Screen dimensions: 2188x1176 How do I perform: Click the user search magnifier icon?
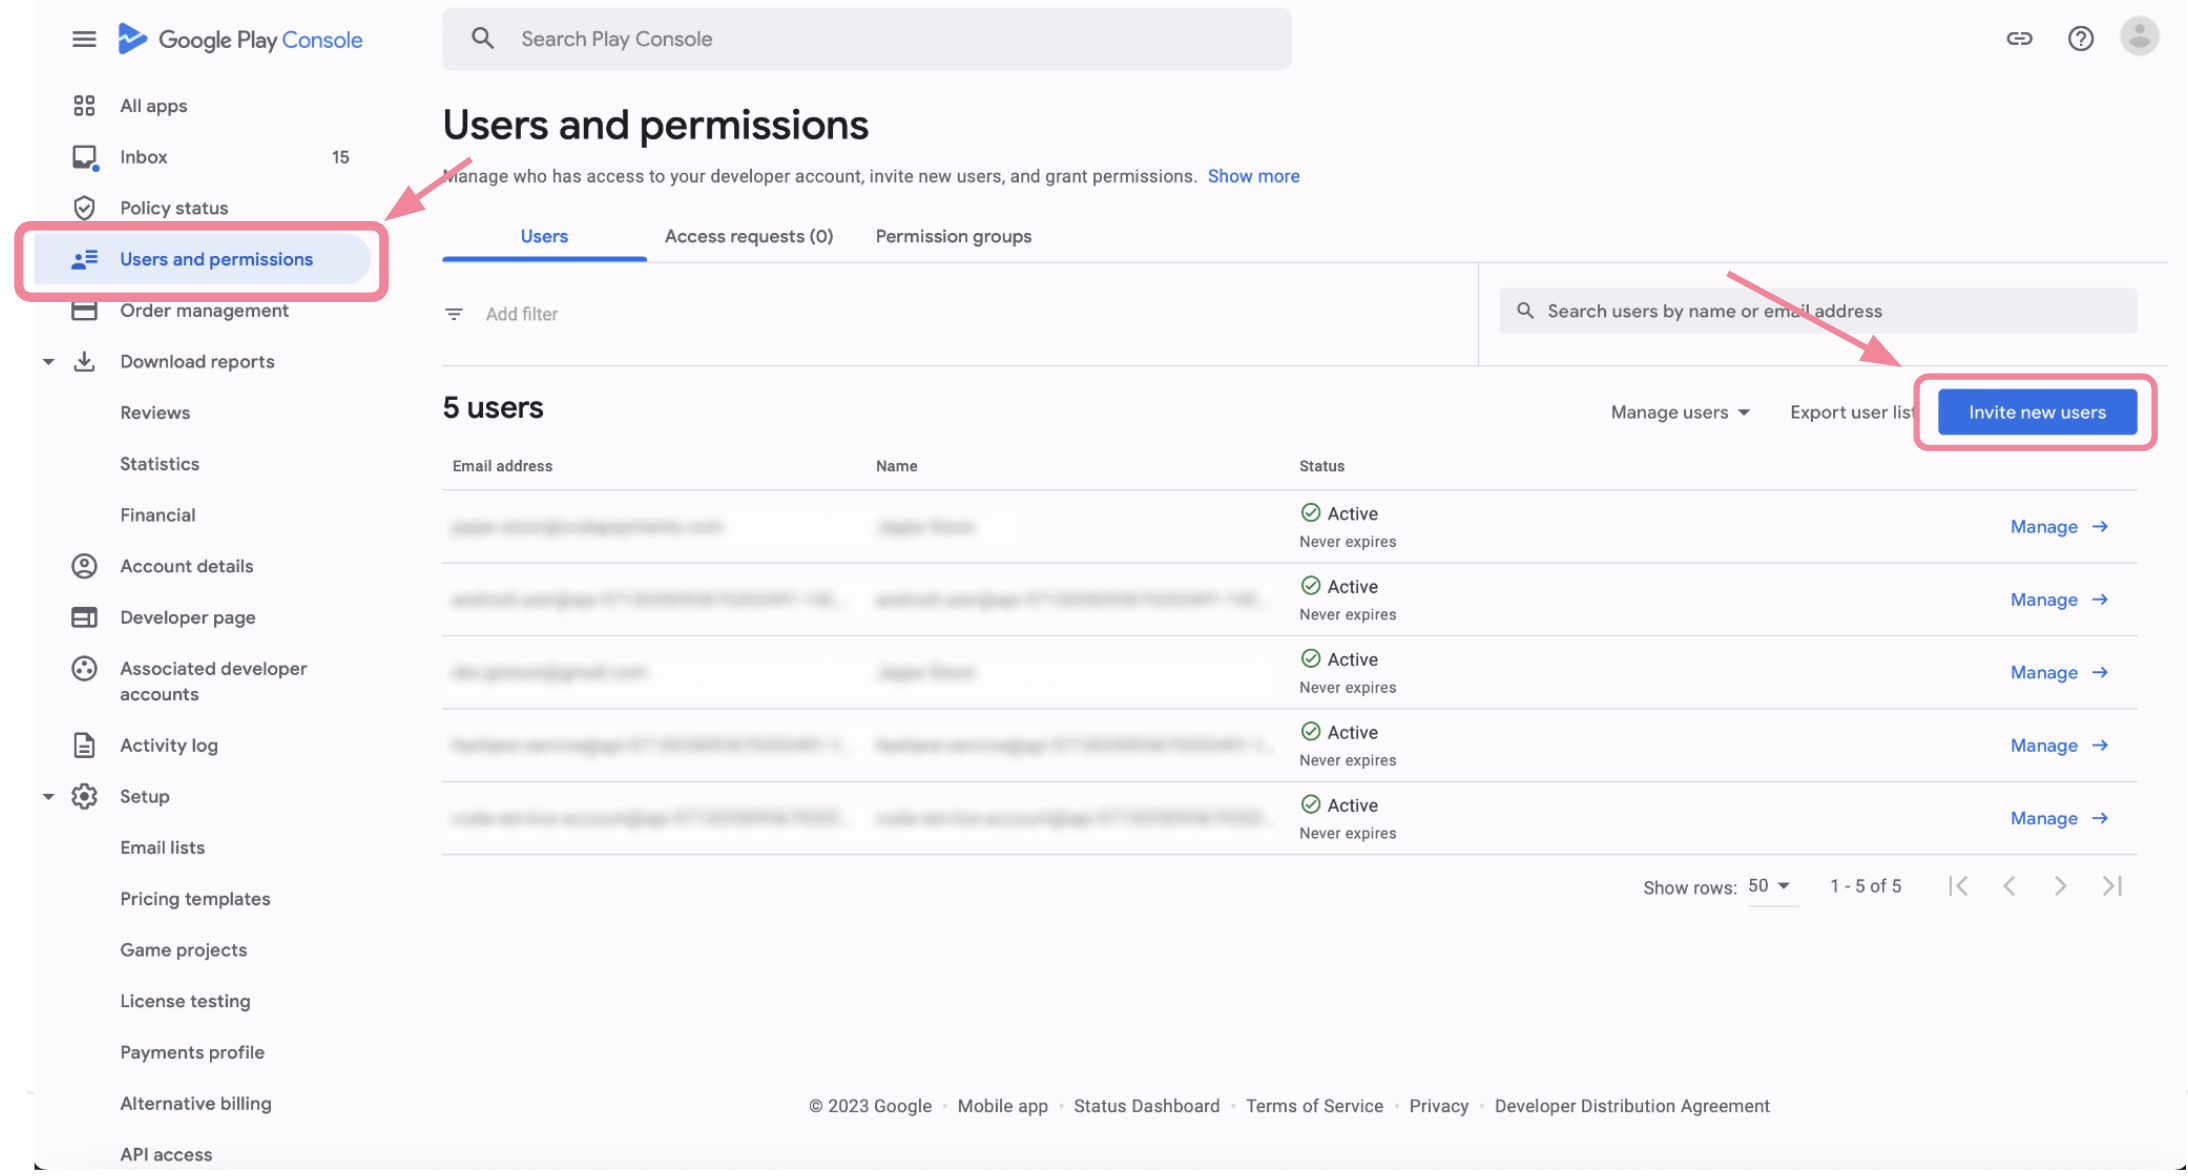[x=1525, y=311]
